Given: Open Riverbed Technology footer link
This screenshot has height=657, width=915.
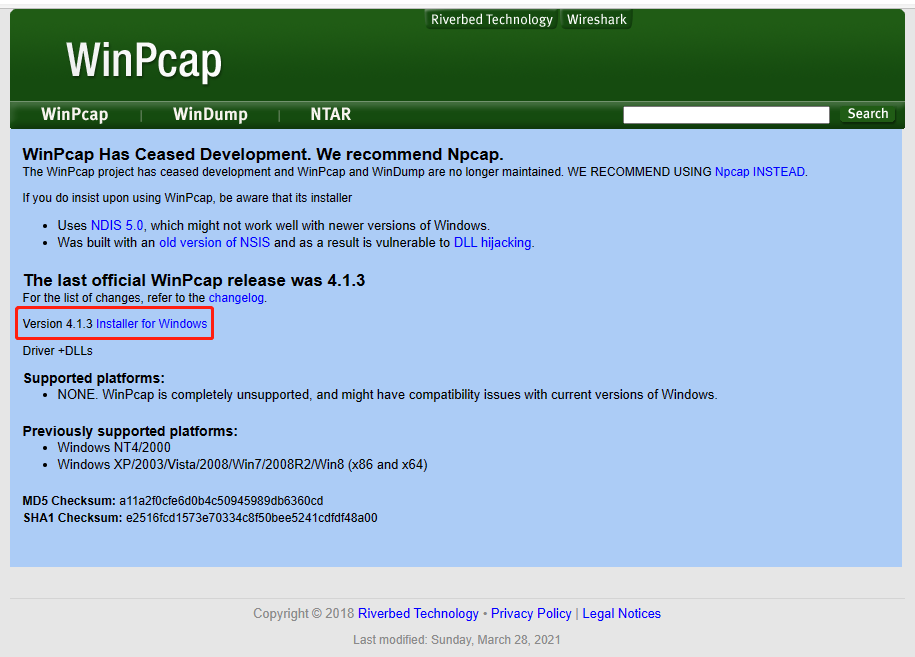Looking at the screenshot, I should tap(418, 613).
